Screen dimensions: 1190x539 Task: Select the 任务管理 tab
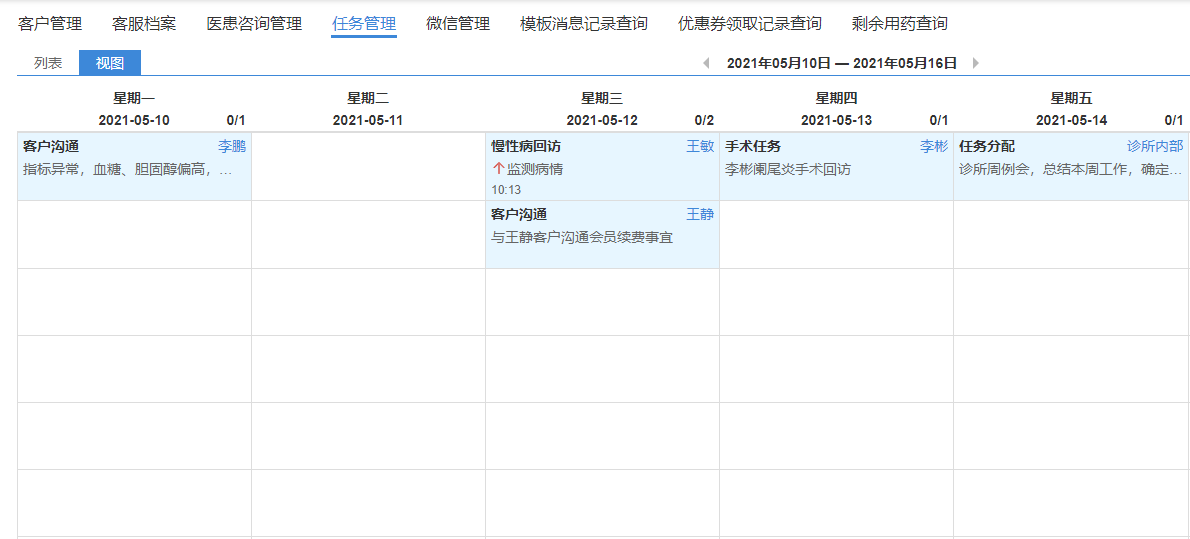(x=364, y=23)
